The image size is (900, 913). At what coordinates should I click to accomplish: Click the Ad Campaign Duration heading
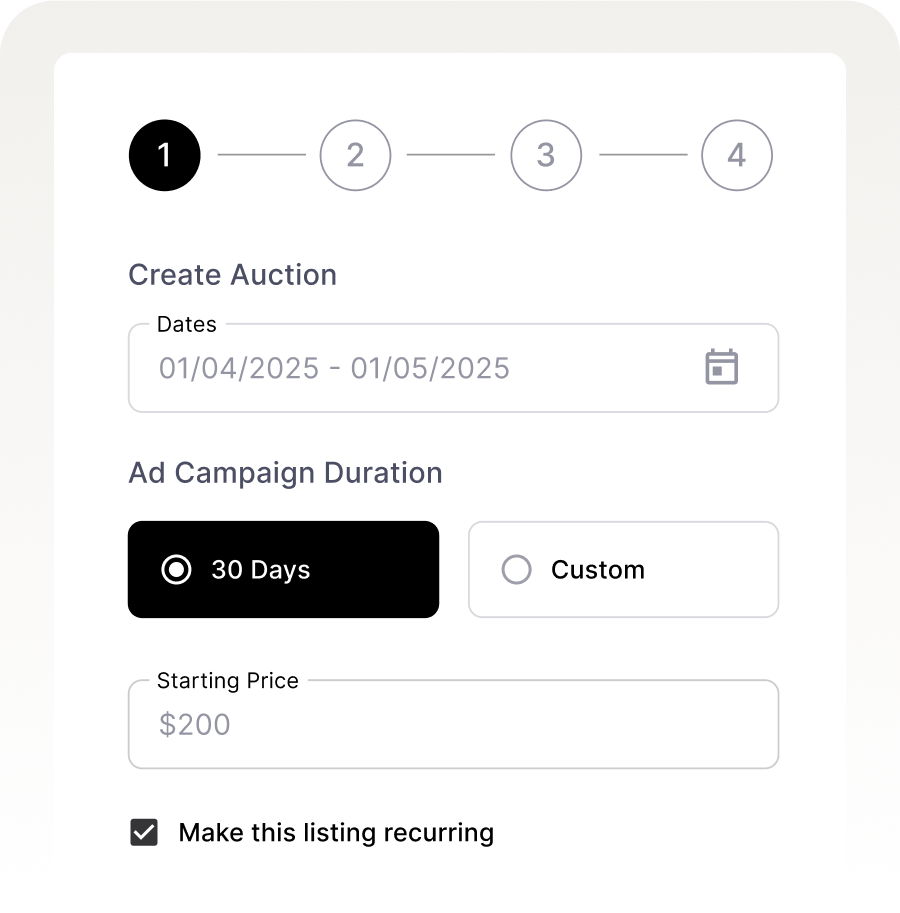[x=285, y=473]
